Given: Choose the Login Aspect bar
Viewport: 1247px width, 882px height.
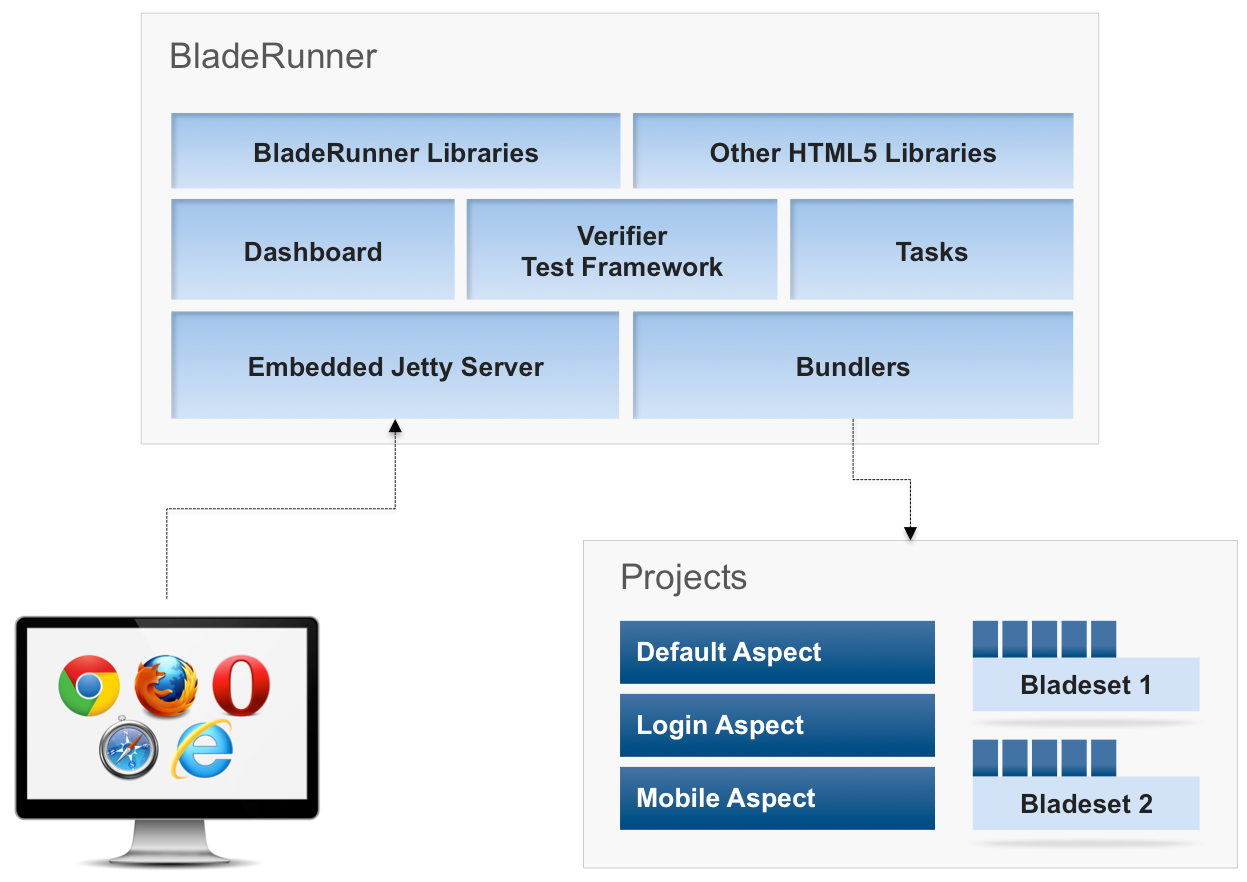Looking at the screenshot, I should coord(777,725).
